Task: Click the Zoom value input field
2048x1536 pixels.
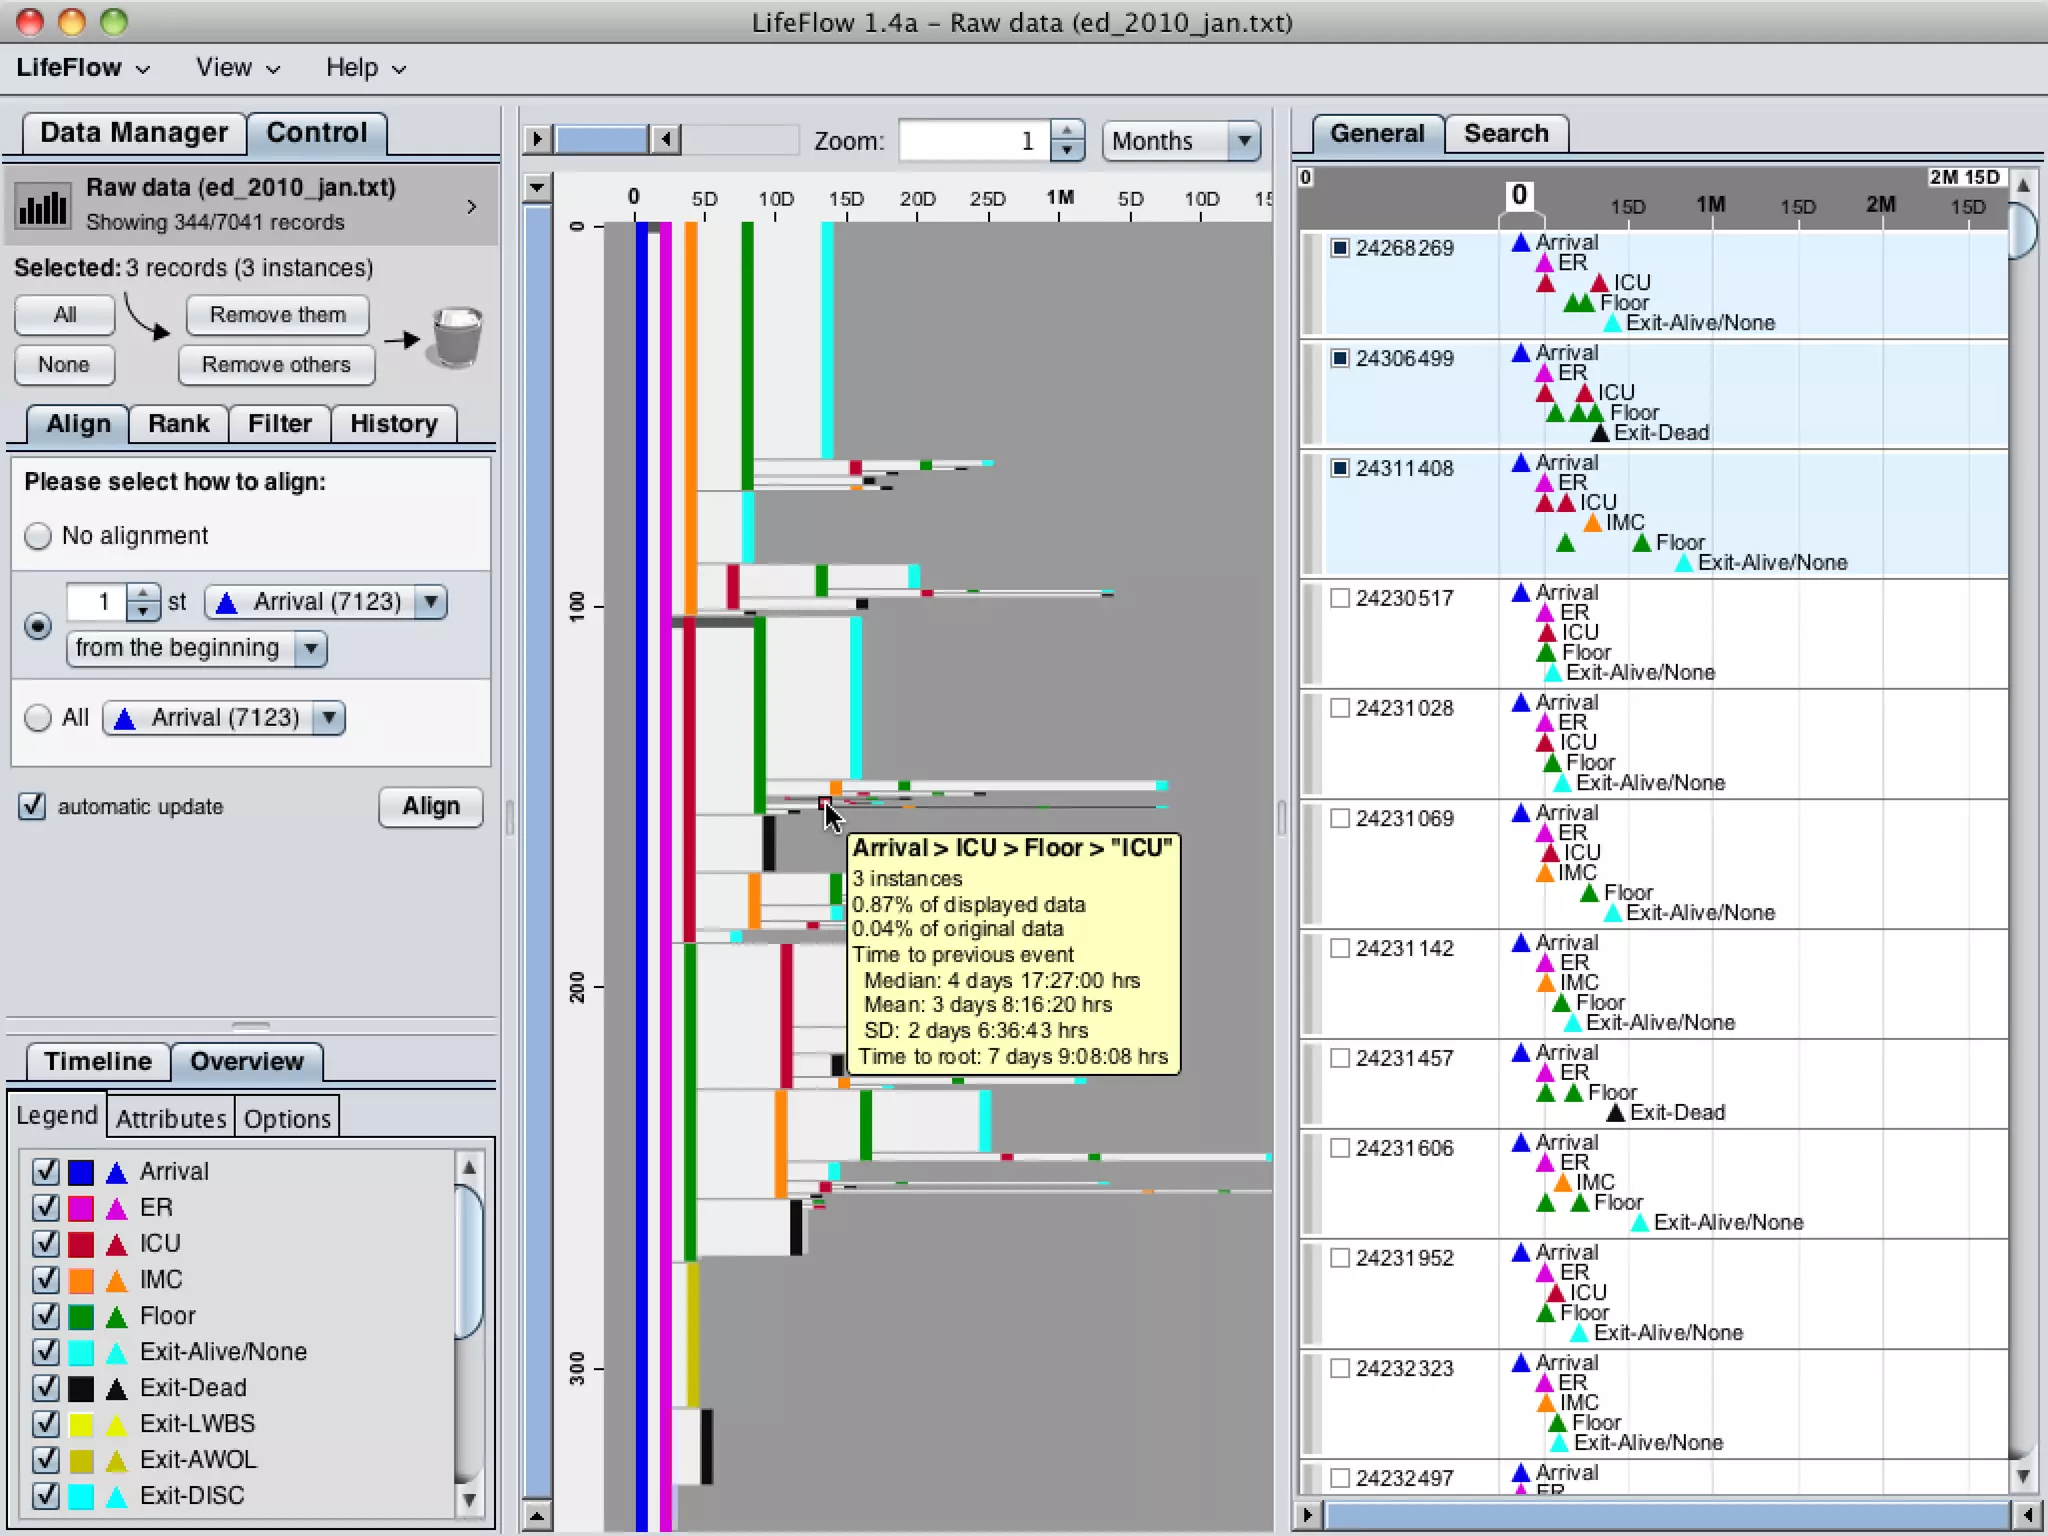Action: tap(972, 141)
